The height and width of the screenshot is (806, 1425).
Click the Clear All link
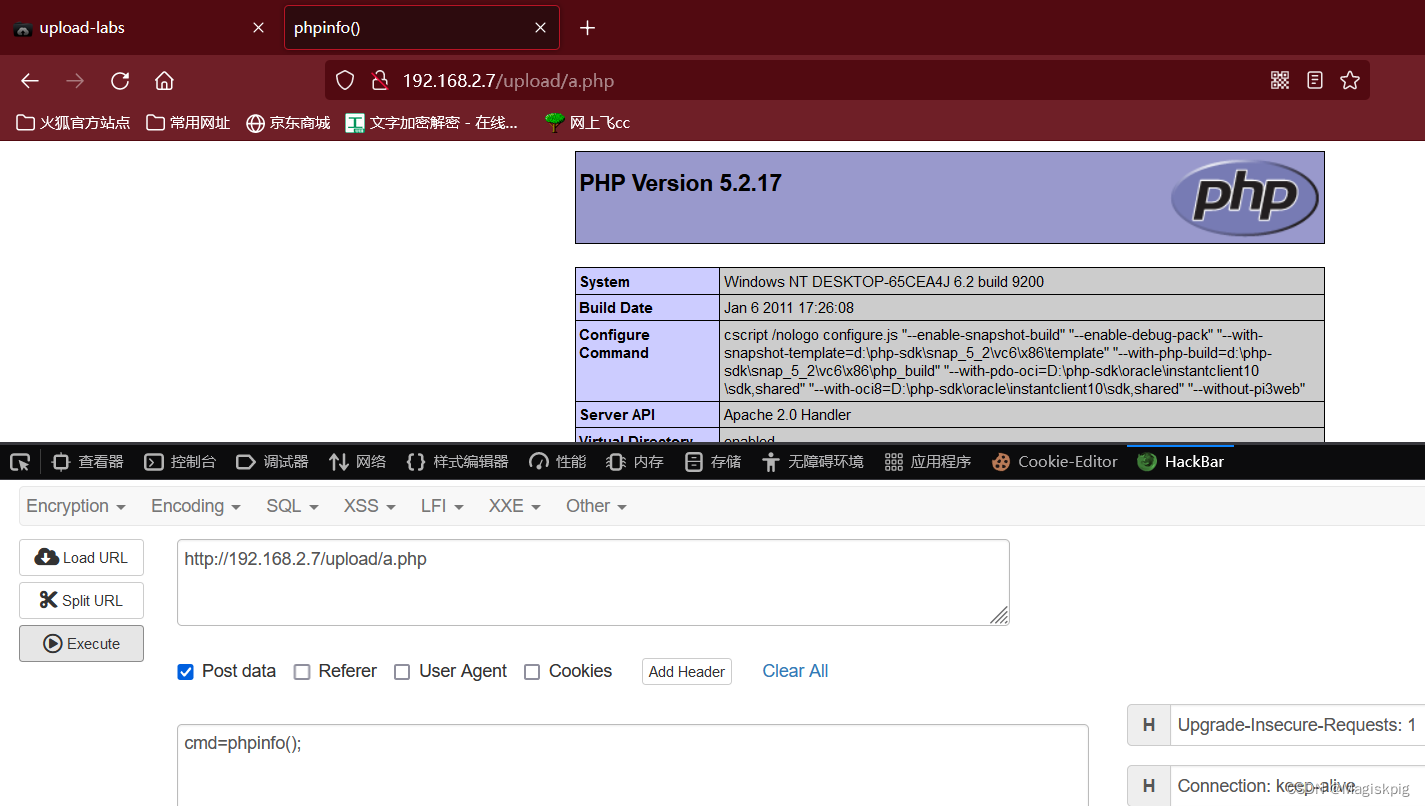795,671
